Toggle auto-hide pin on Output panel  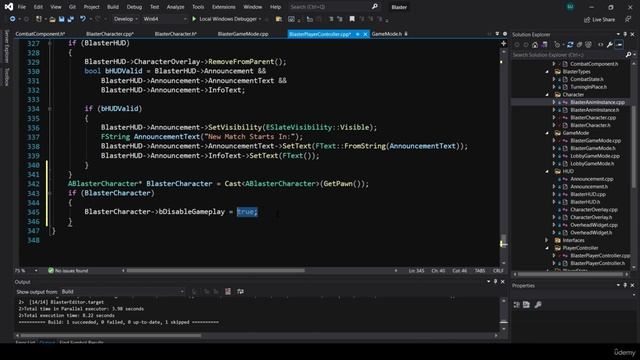(x=496, y=282)
